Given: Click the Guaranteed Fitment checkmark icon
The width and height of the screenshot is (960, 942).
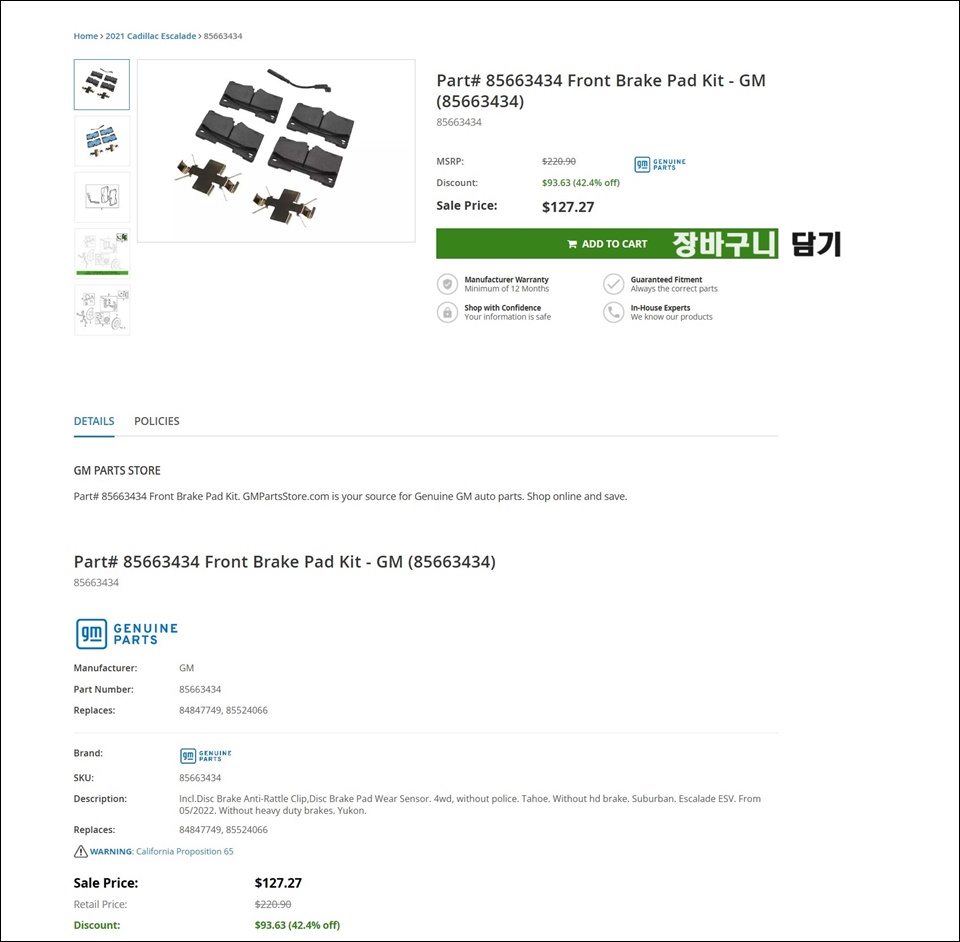Looking at the screenshot, I should pos(613,284).
